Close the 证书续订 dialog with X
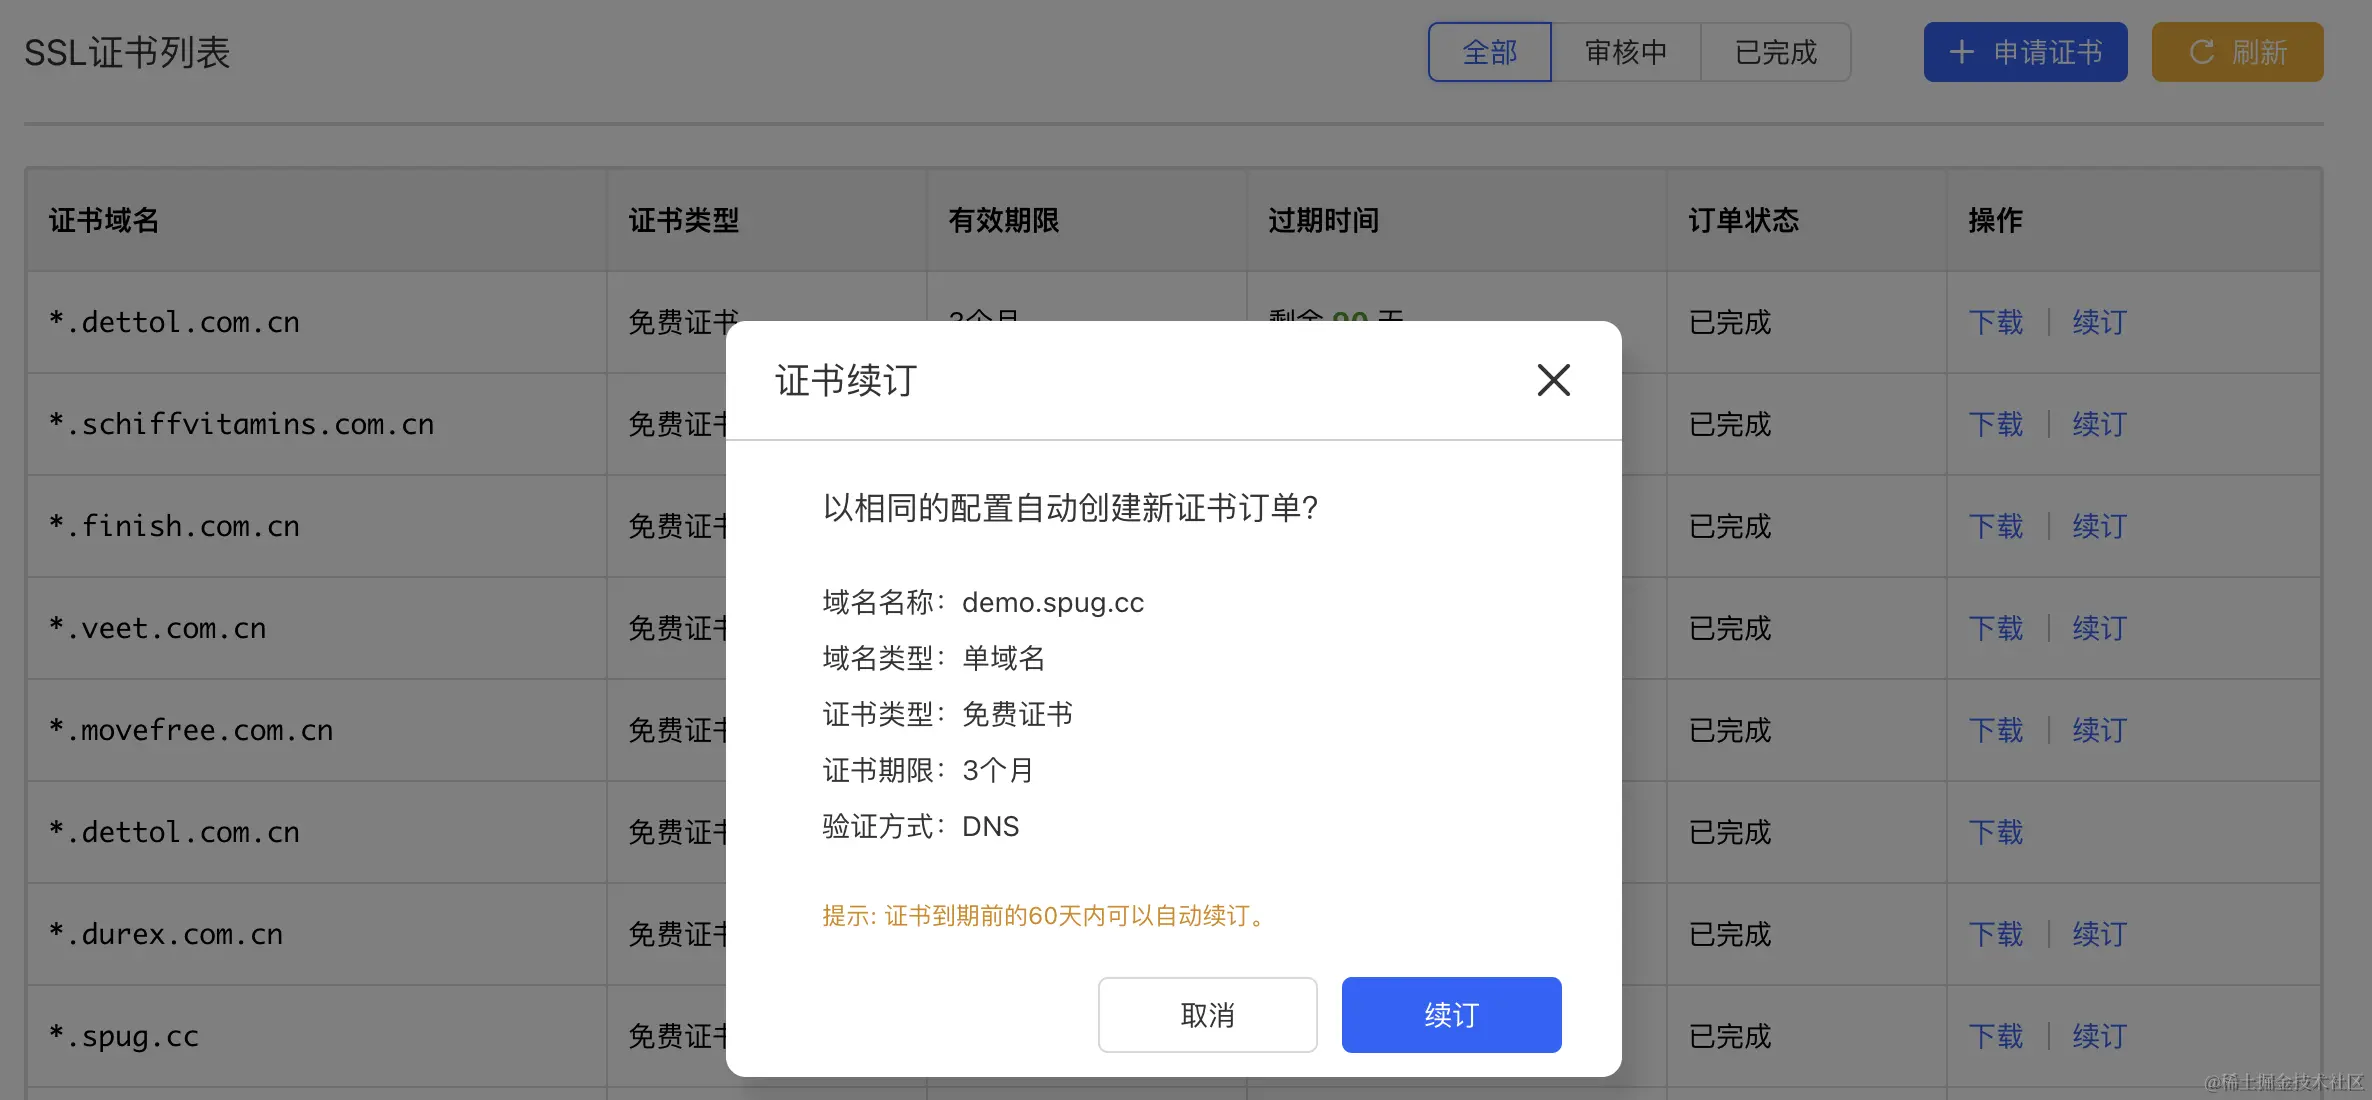 point(1553,380)
